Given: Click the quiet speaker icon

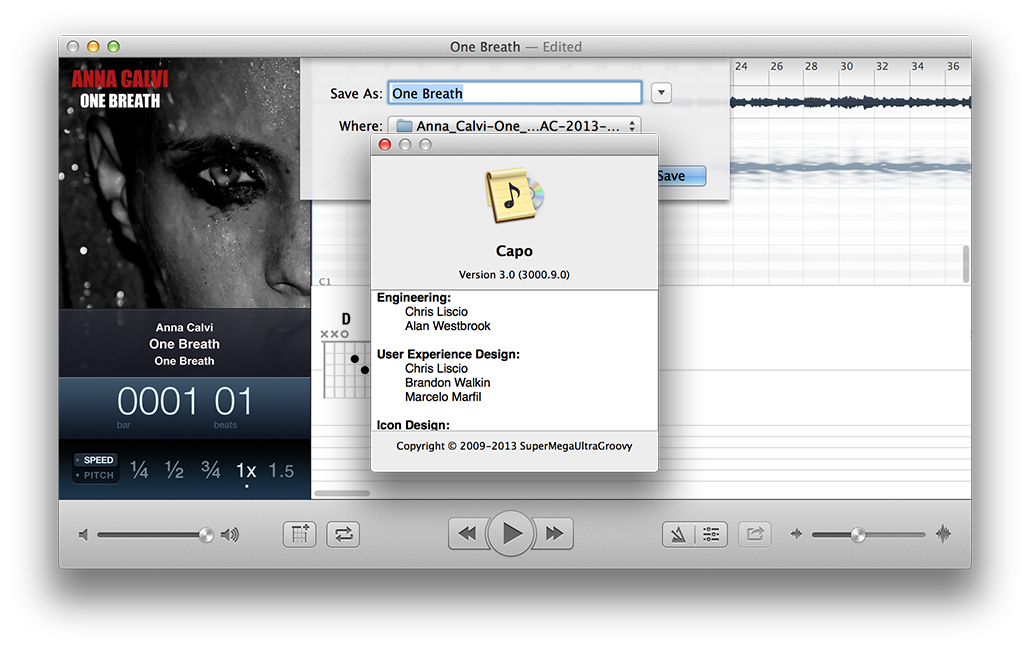Looking at the screenshot, I should click(83, 535).
